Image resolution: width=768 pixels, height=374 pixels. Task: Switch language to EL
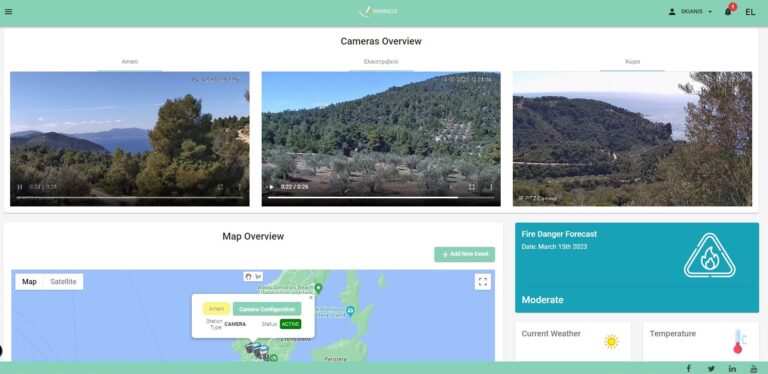coord(750,12)
